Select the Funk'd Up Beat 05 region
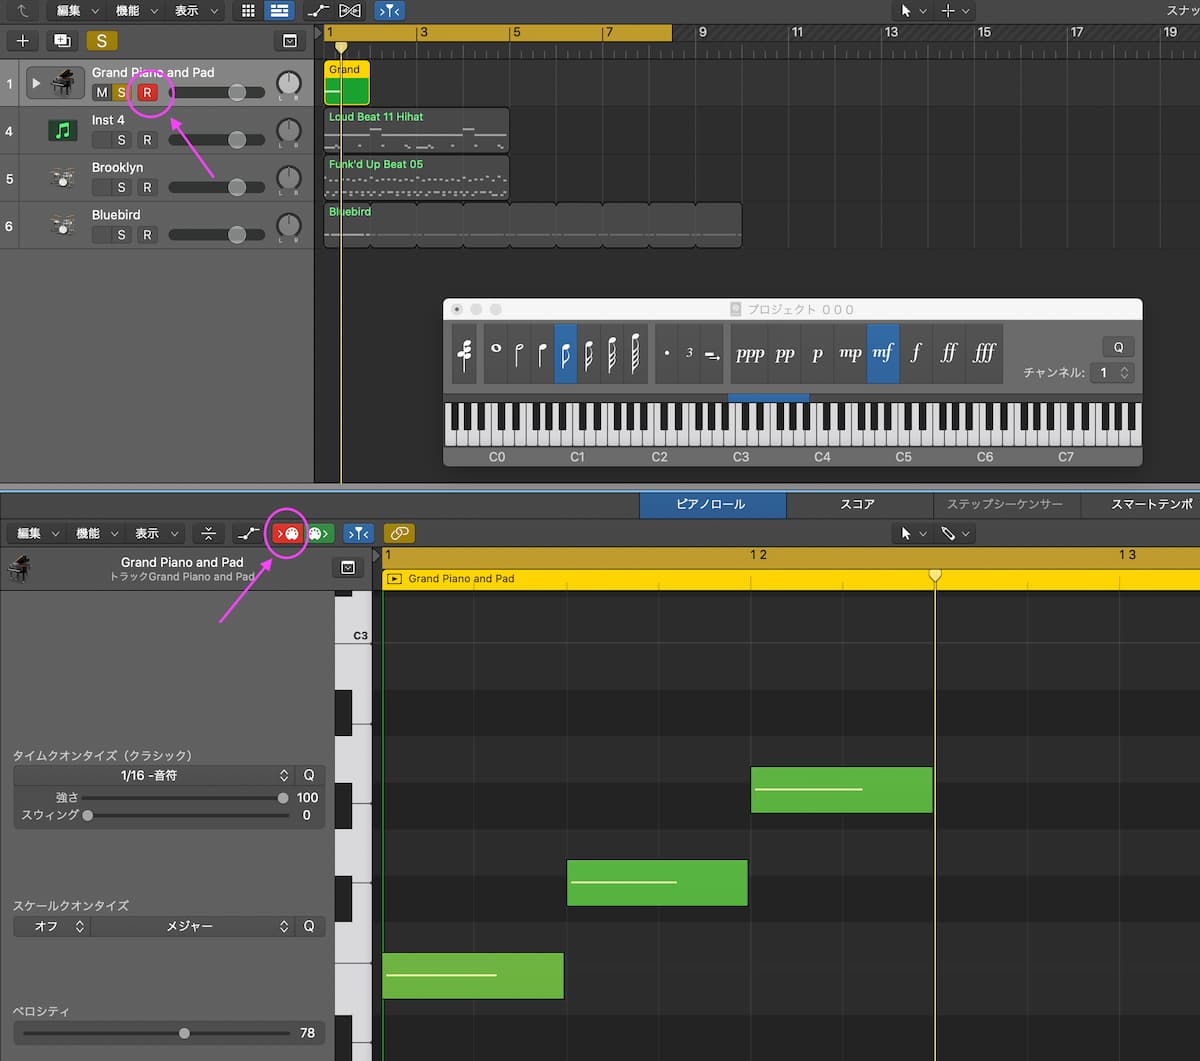 416,178
